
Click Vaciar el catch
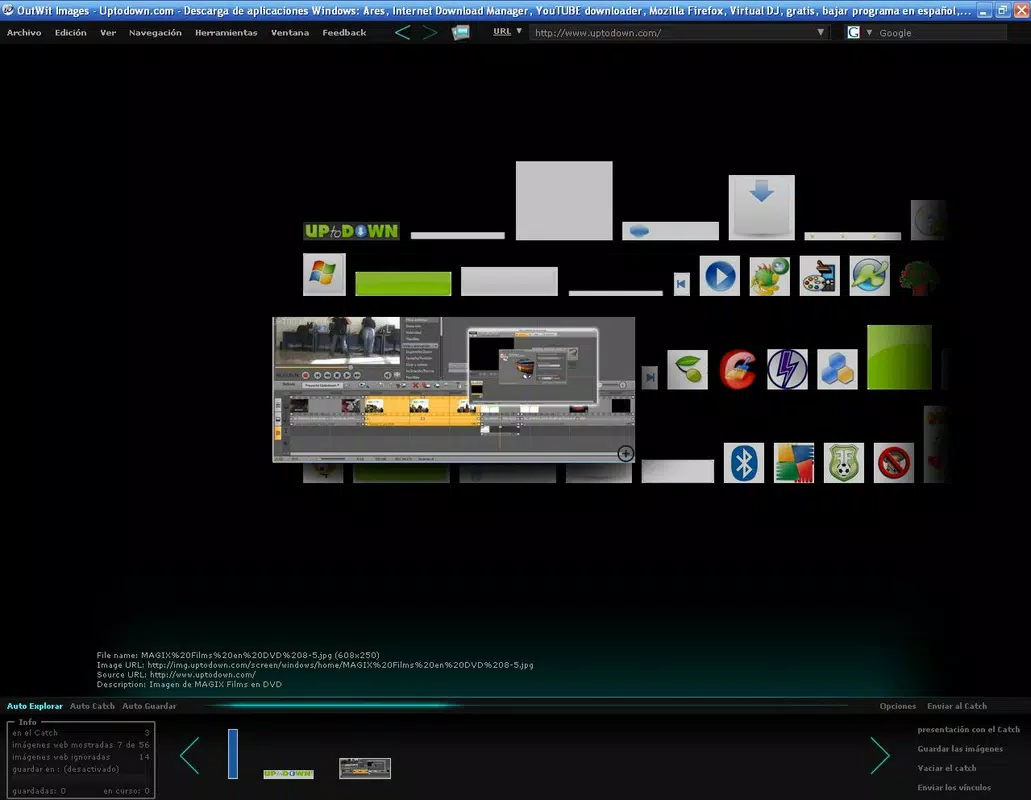point(947,768)
